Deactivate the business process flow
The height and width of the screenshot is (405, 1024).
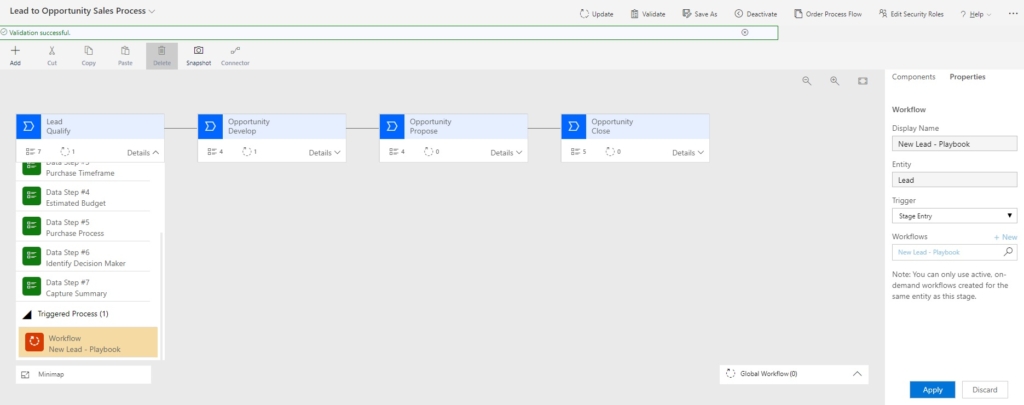tap(756, 14)
